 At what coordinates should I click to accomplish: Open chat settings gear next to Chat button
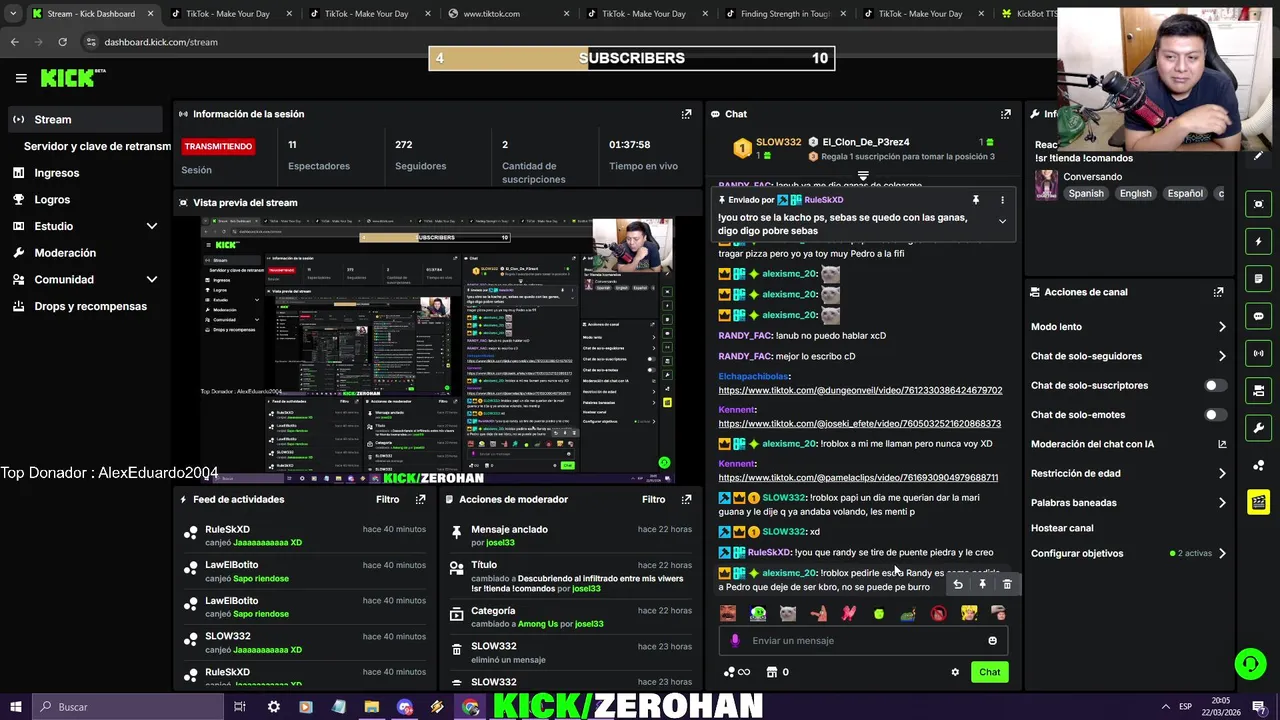(955, 672)
